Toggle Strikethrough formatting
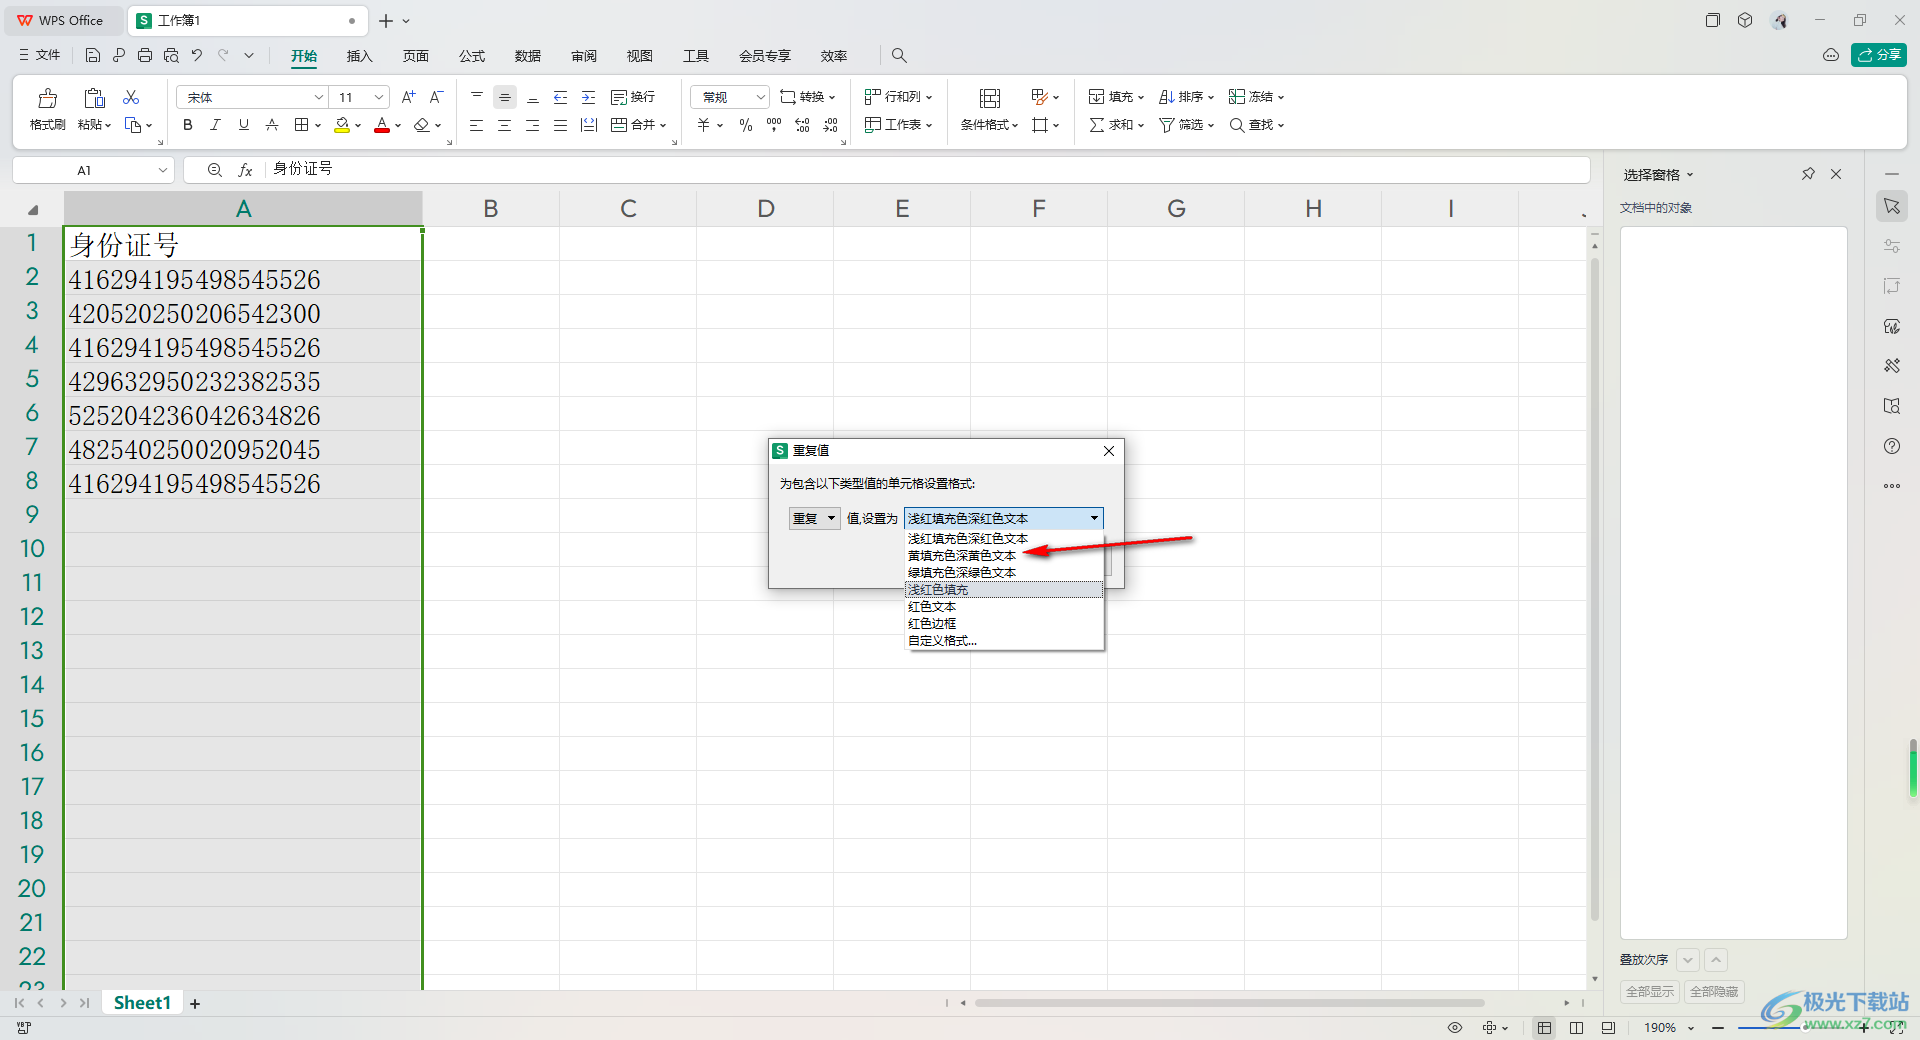The height and width of the screenshot is (1040, 1920). (x=272, y=125)
